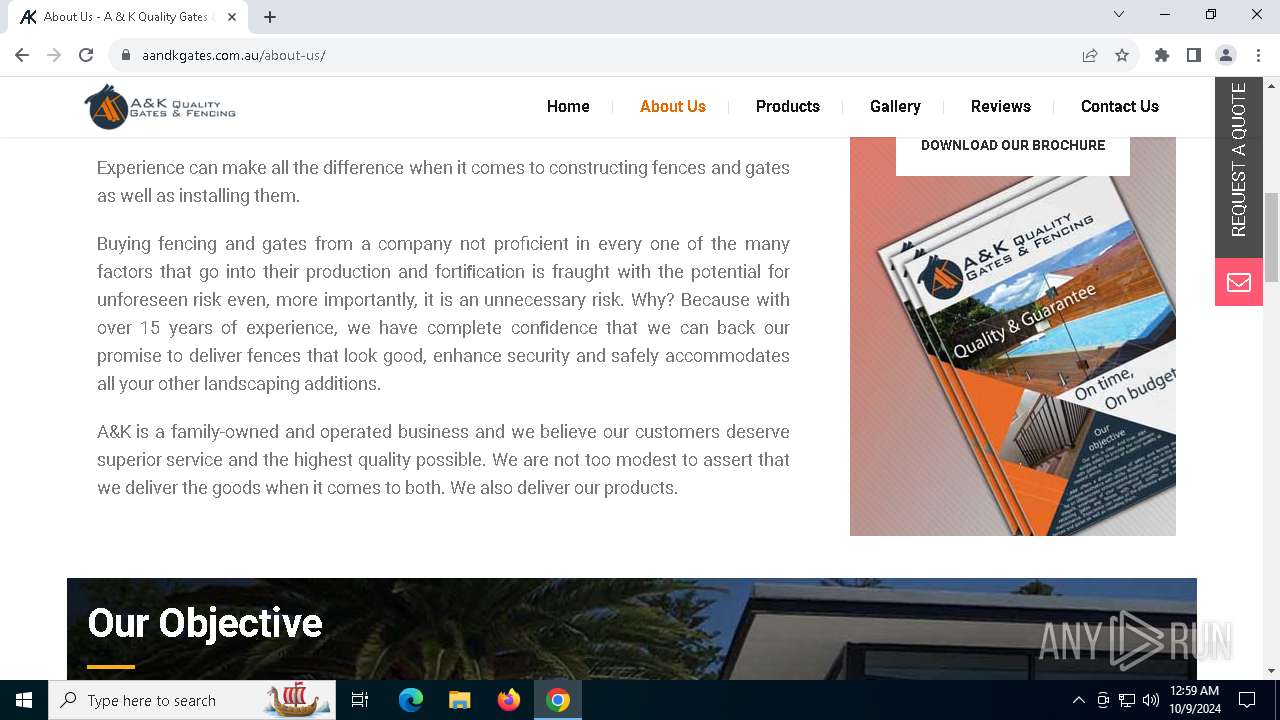The height and width of the screenshot is (720, 1280).
Task: Click the page vertical scrollbar thumb
Action: [1271, 237]
